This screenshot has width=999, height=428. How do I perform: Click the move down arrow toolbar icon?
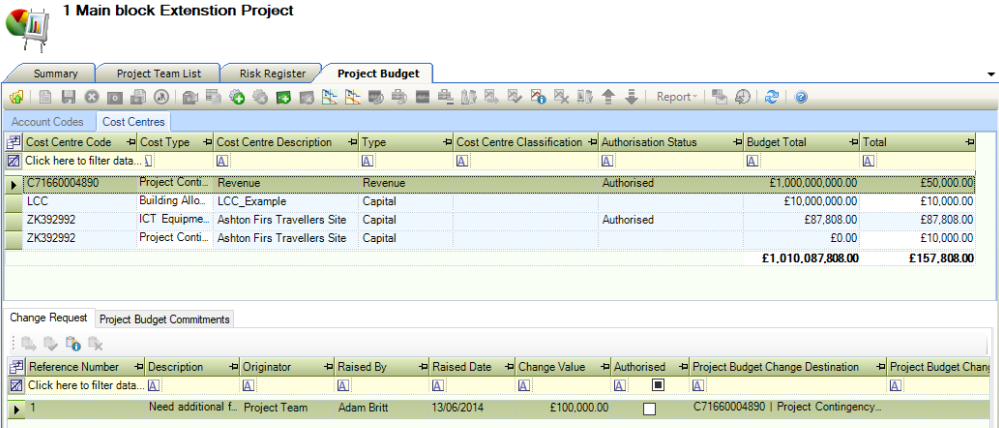click(631, 97)
